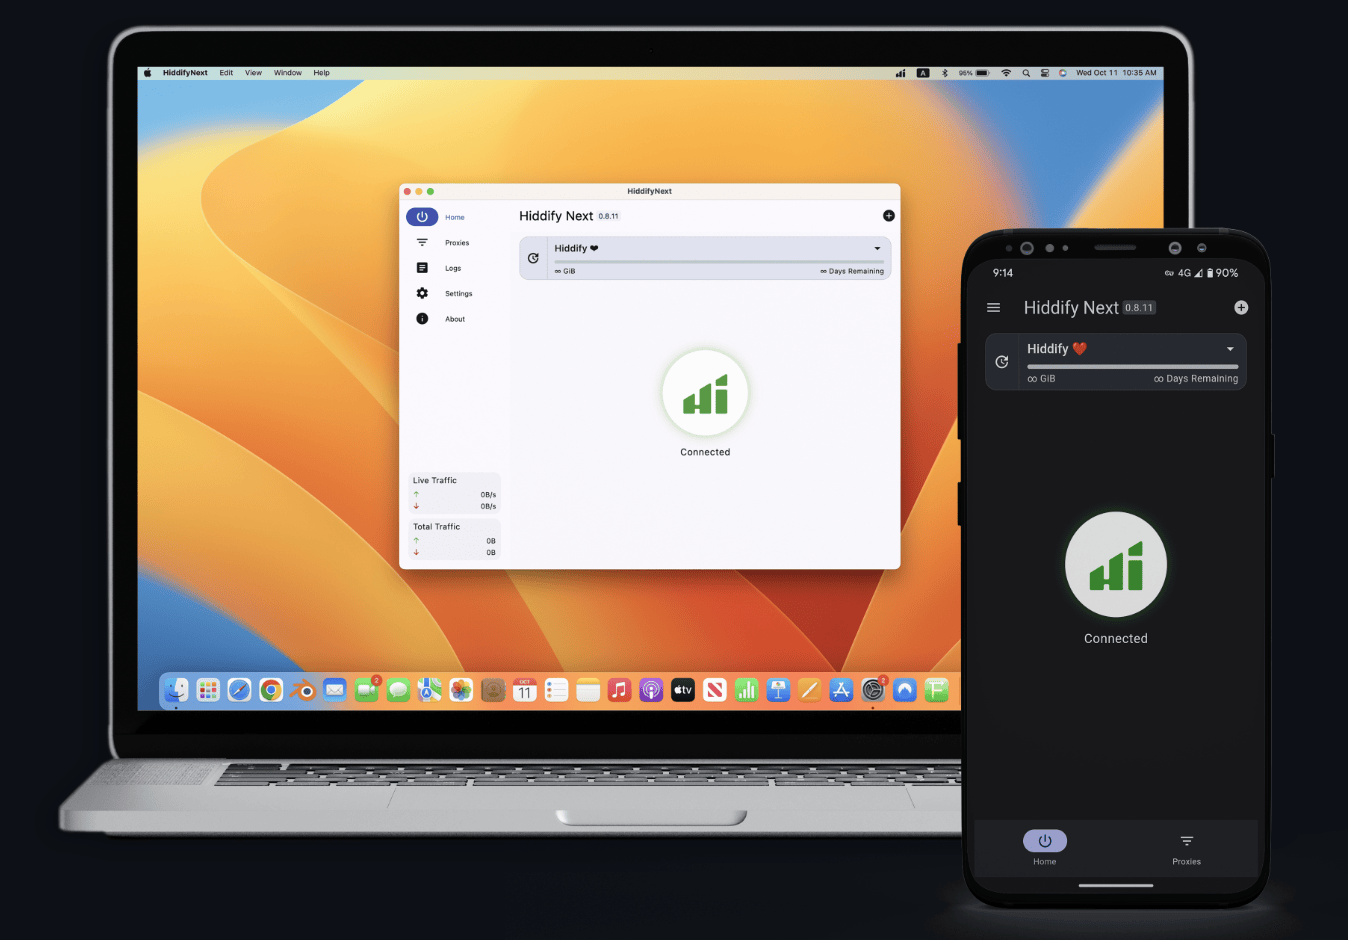Click the Live Traffic panel
The width and height of the screenshot is (1348, 940).
tap(454, 493)
